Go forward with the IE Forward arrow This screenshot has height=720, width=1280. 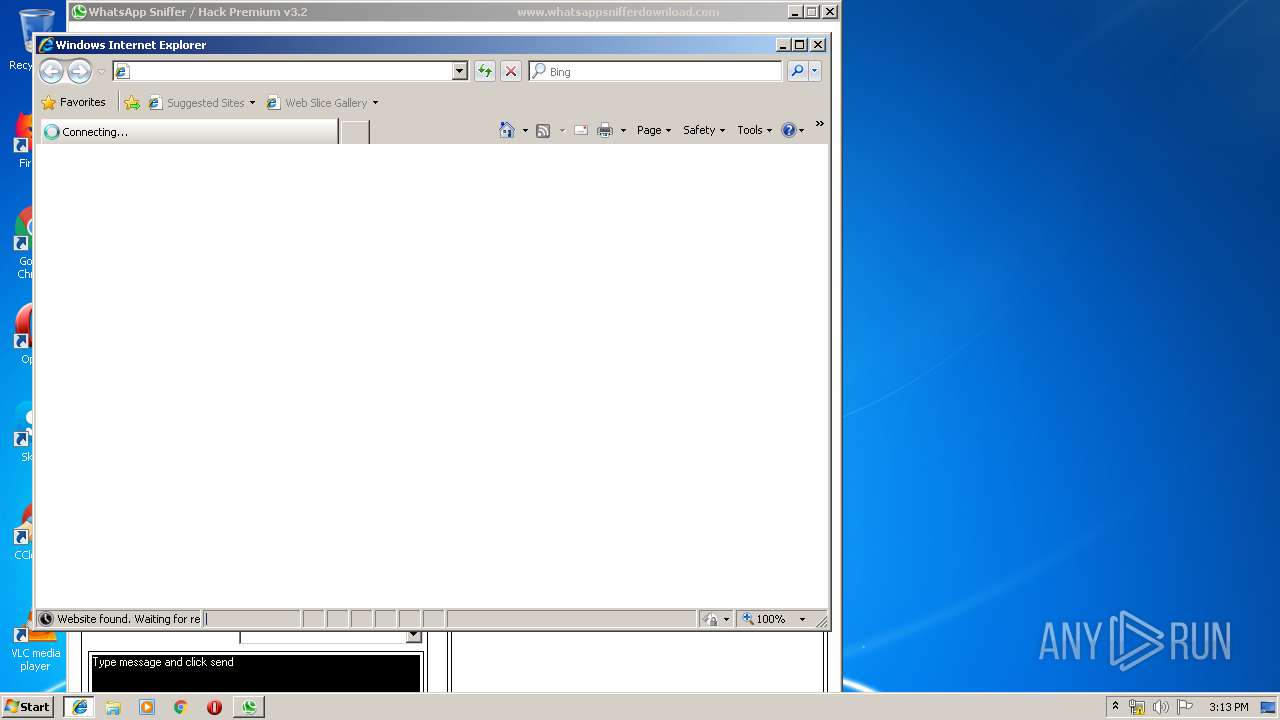click(79, 71)
